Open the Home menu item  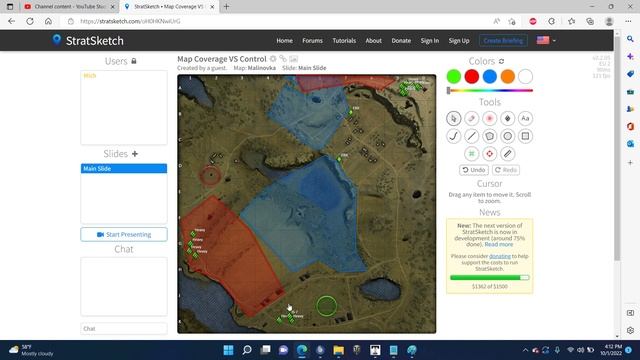coord(284,41)
